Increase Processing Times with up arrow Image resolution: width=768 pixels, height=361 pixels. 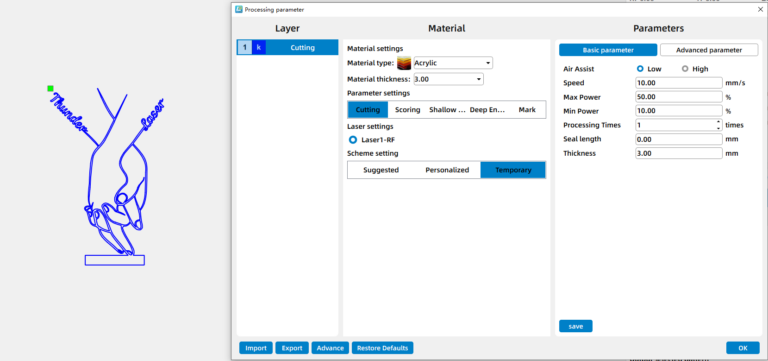(719, 122)
